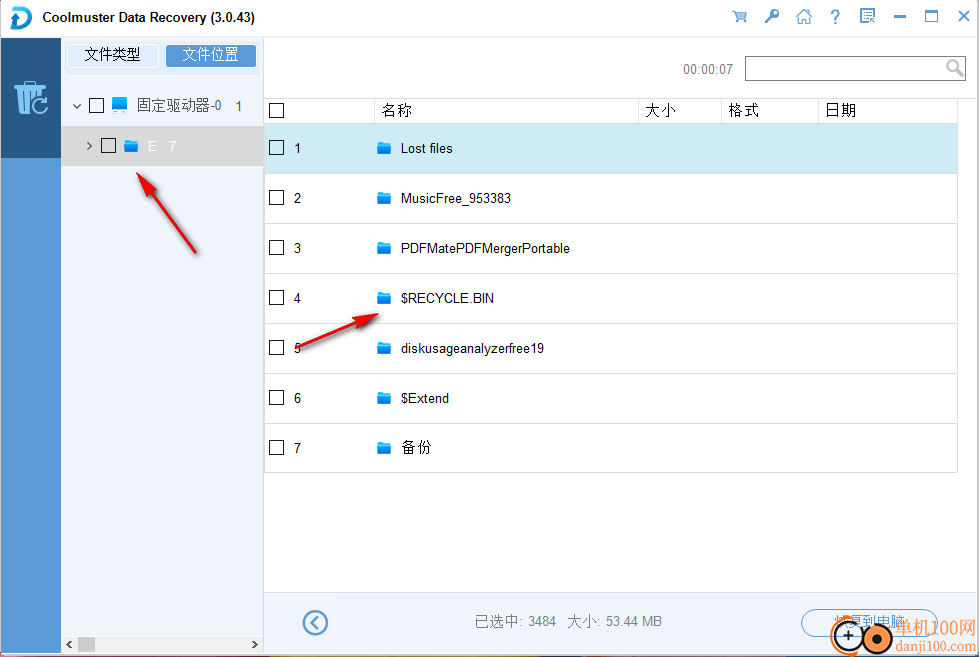Click the diskusageanalyzerfree19 folder icon
979x657 pixels.
tap(384, 348)
